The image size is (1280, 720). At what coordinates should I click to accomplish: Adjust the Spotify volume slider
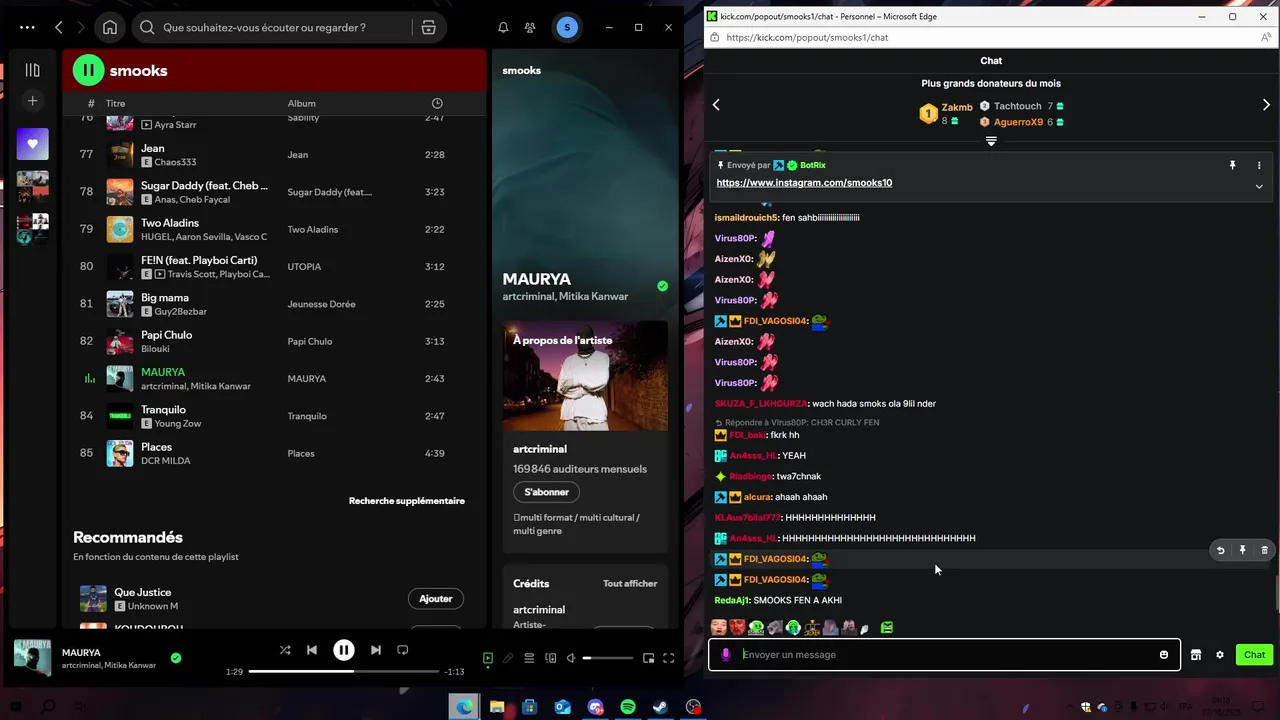[x=608, y=658]
